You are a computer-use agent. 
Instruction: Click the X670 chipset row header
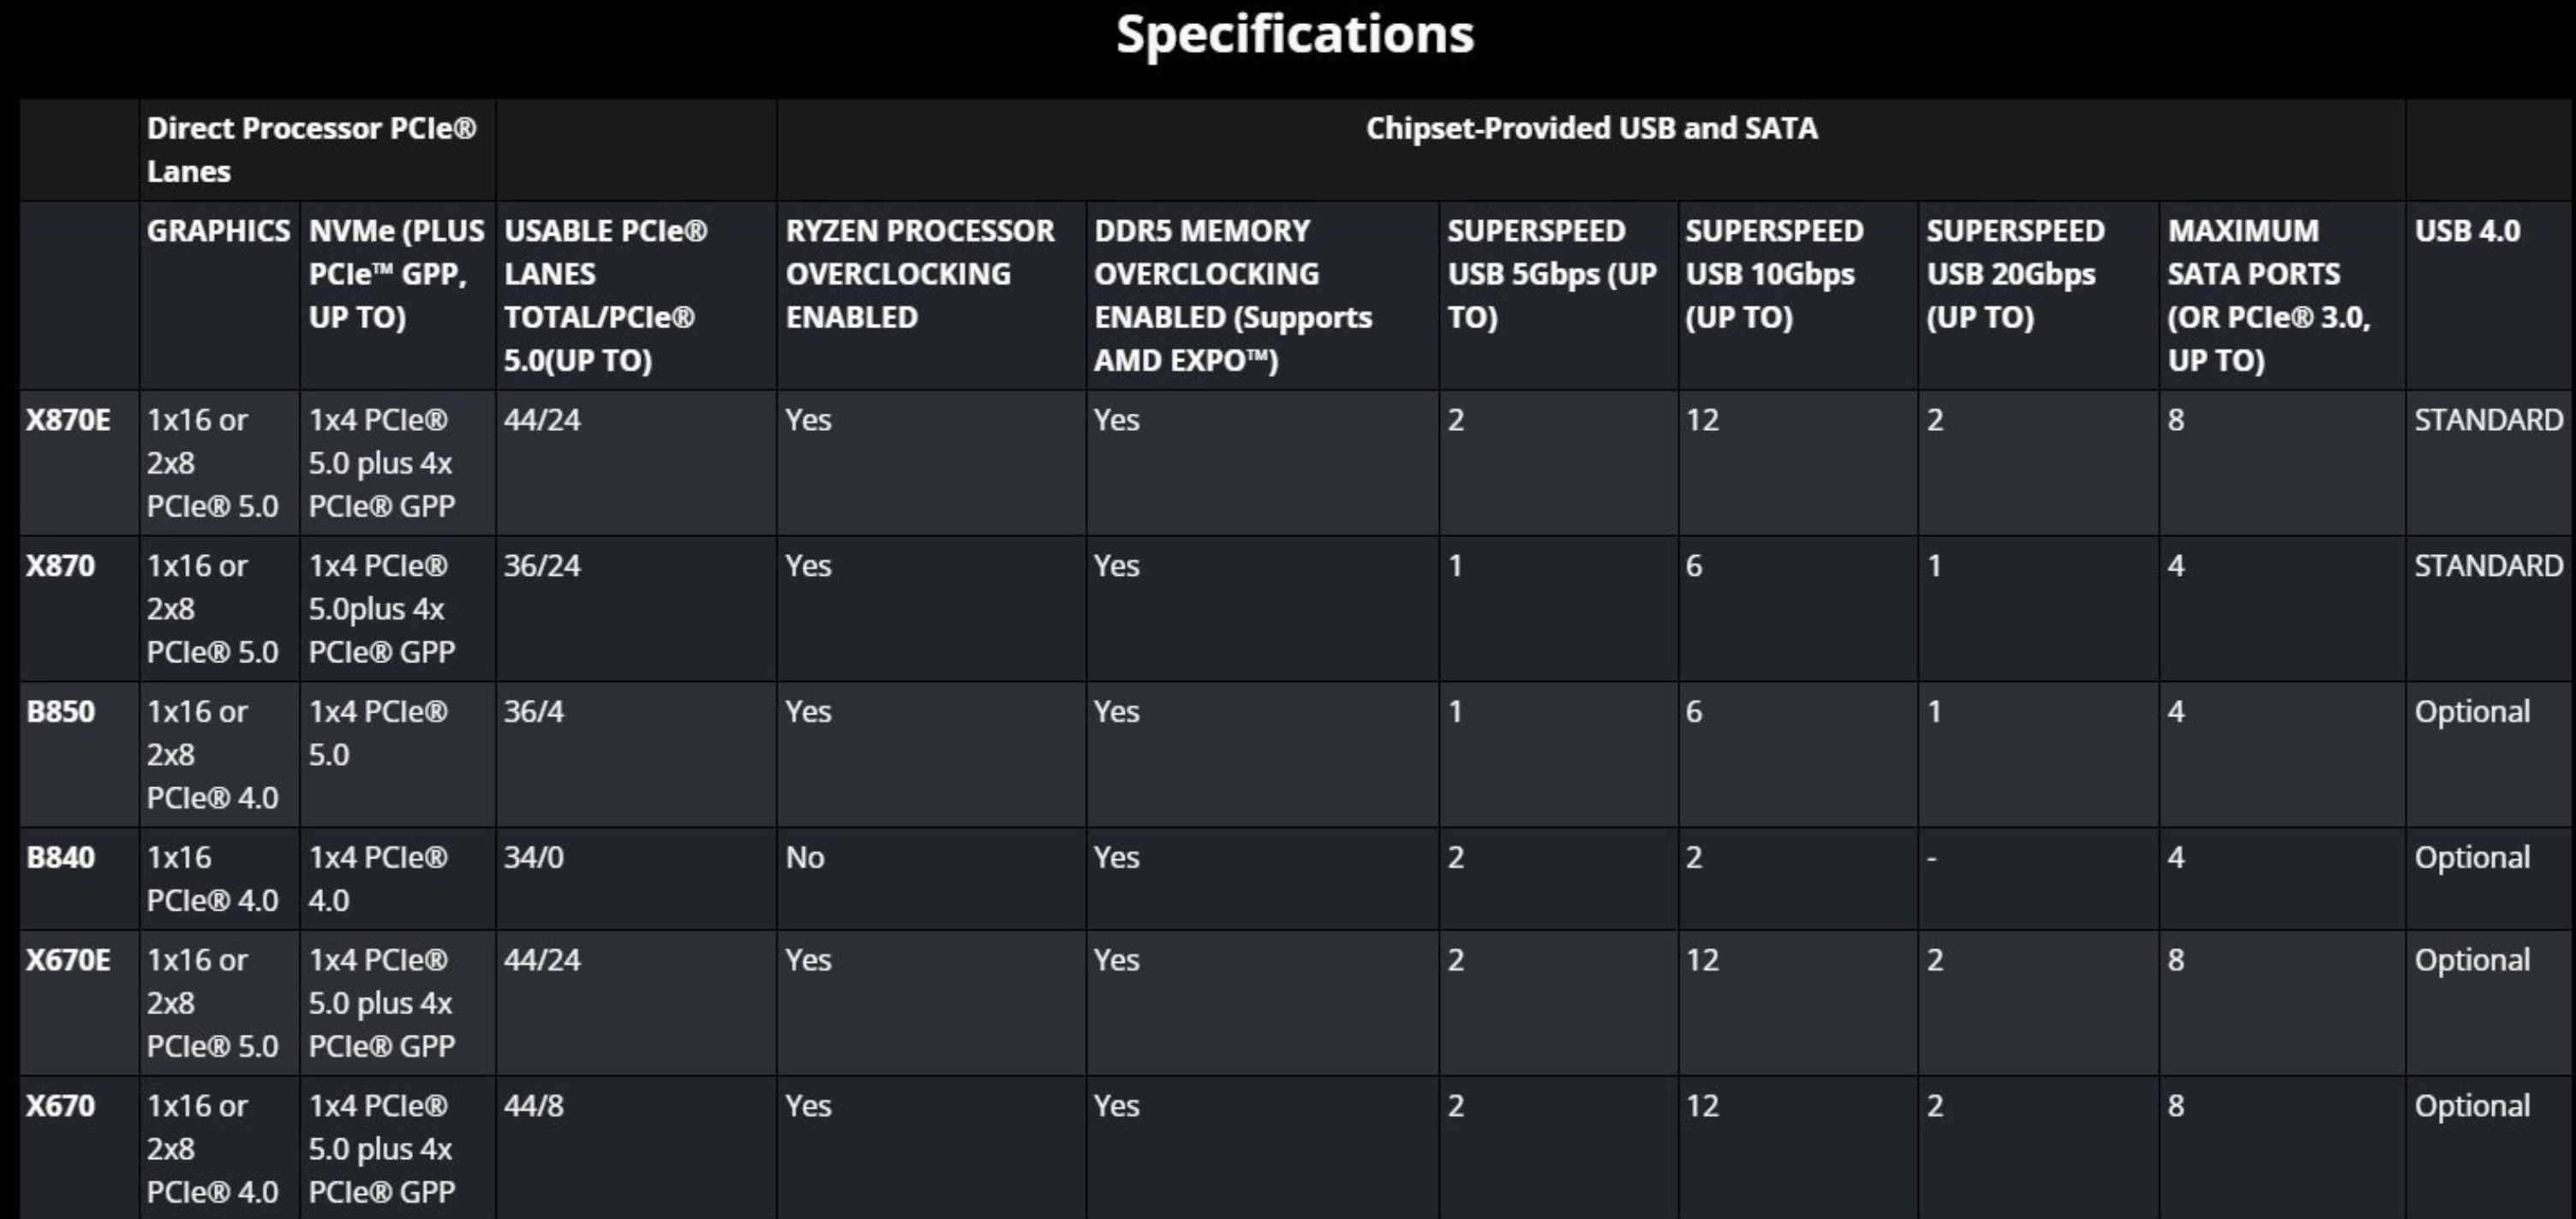pyautogui.click(x=60, y=1106)
